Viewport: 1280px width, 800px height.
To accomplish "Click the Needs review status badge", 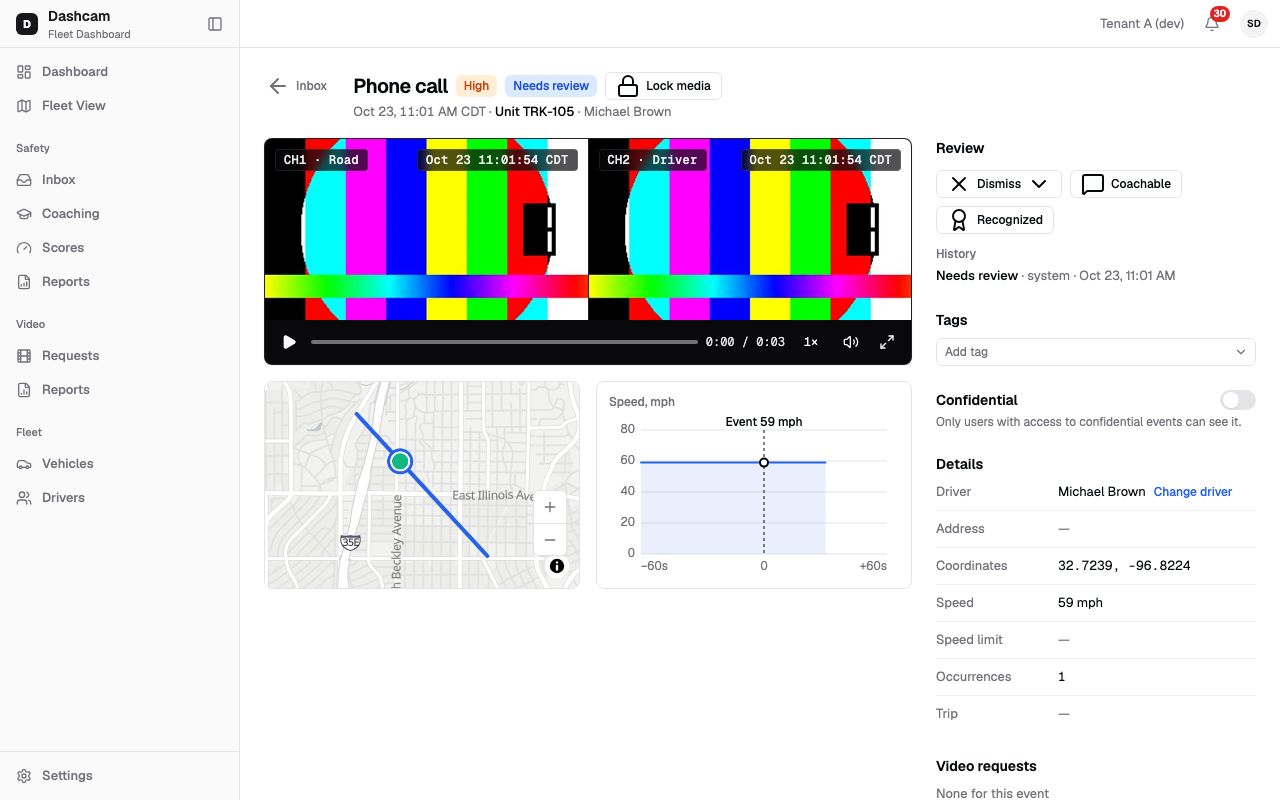I will click(x=551, y=86).
